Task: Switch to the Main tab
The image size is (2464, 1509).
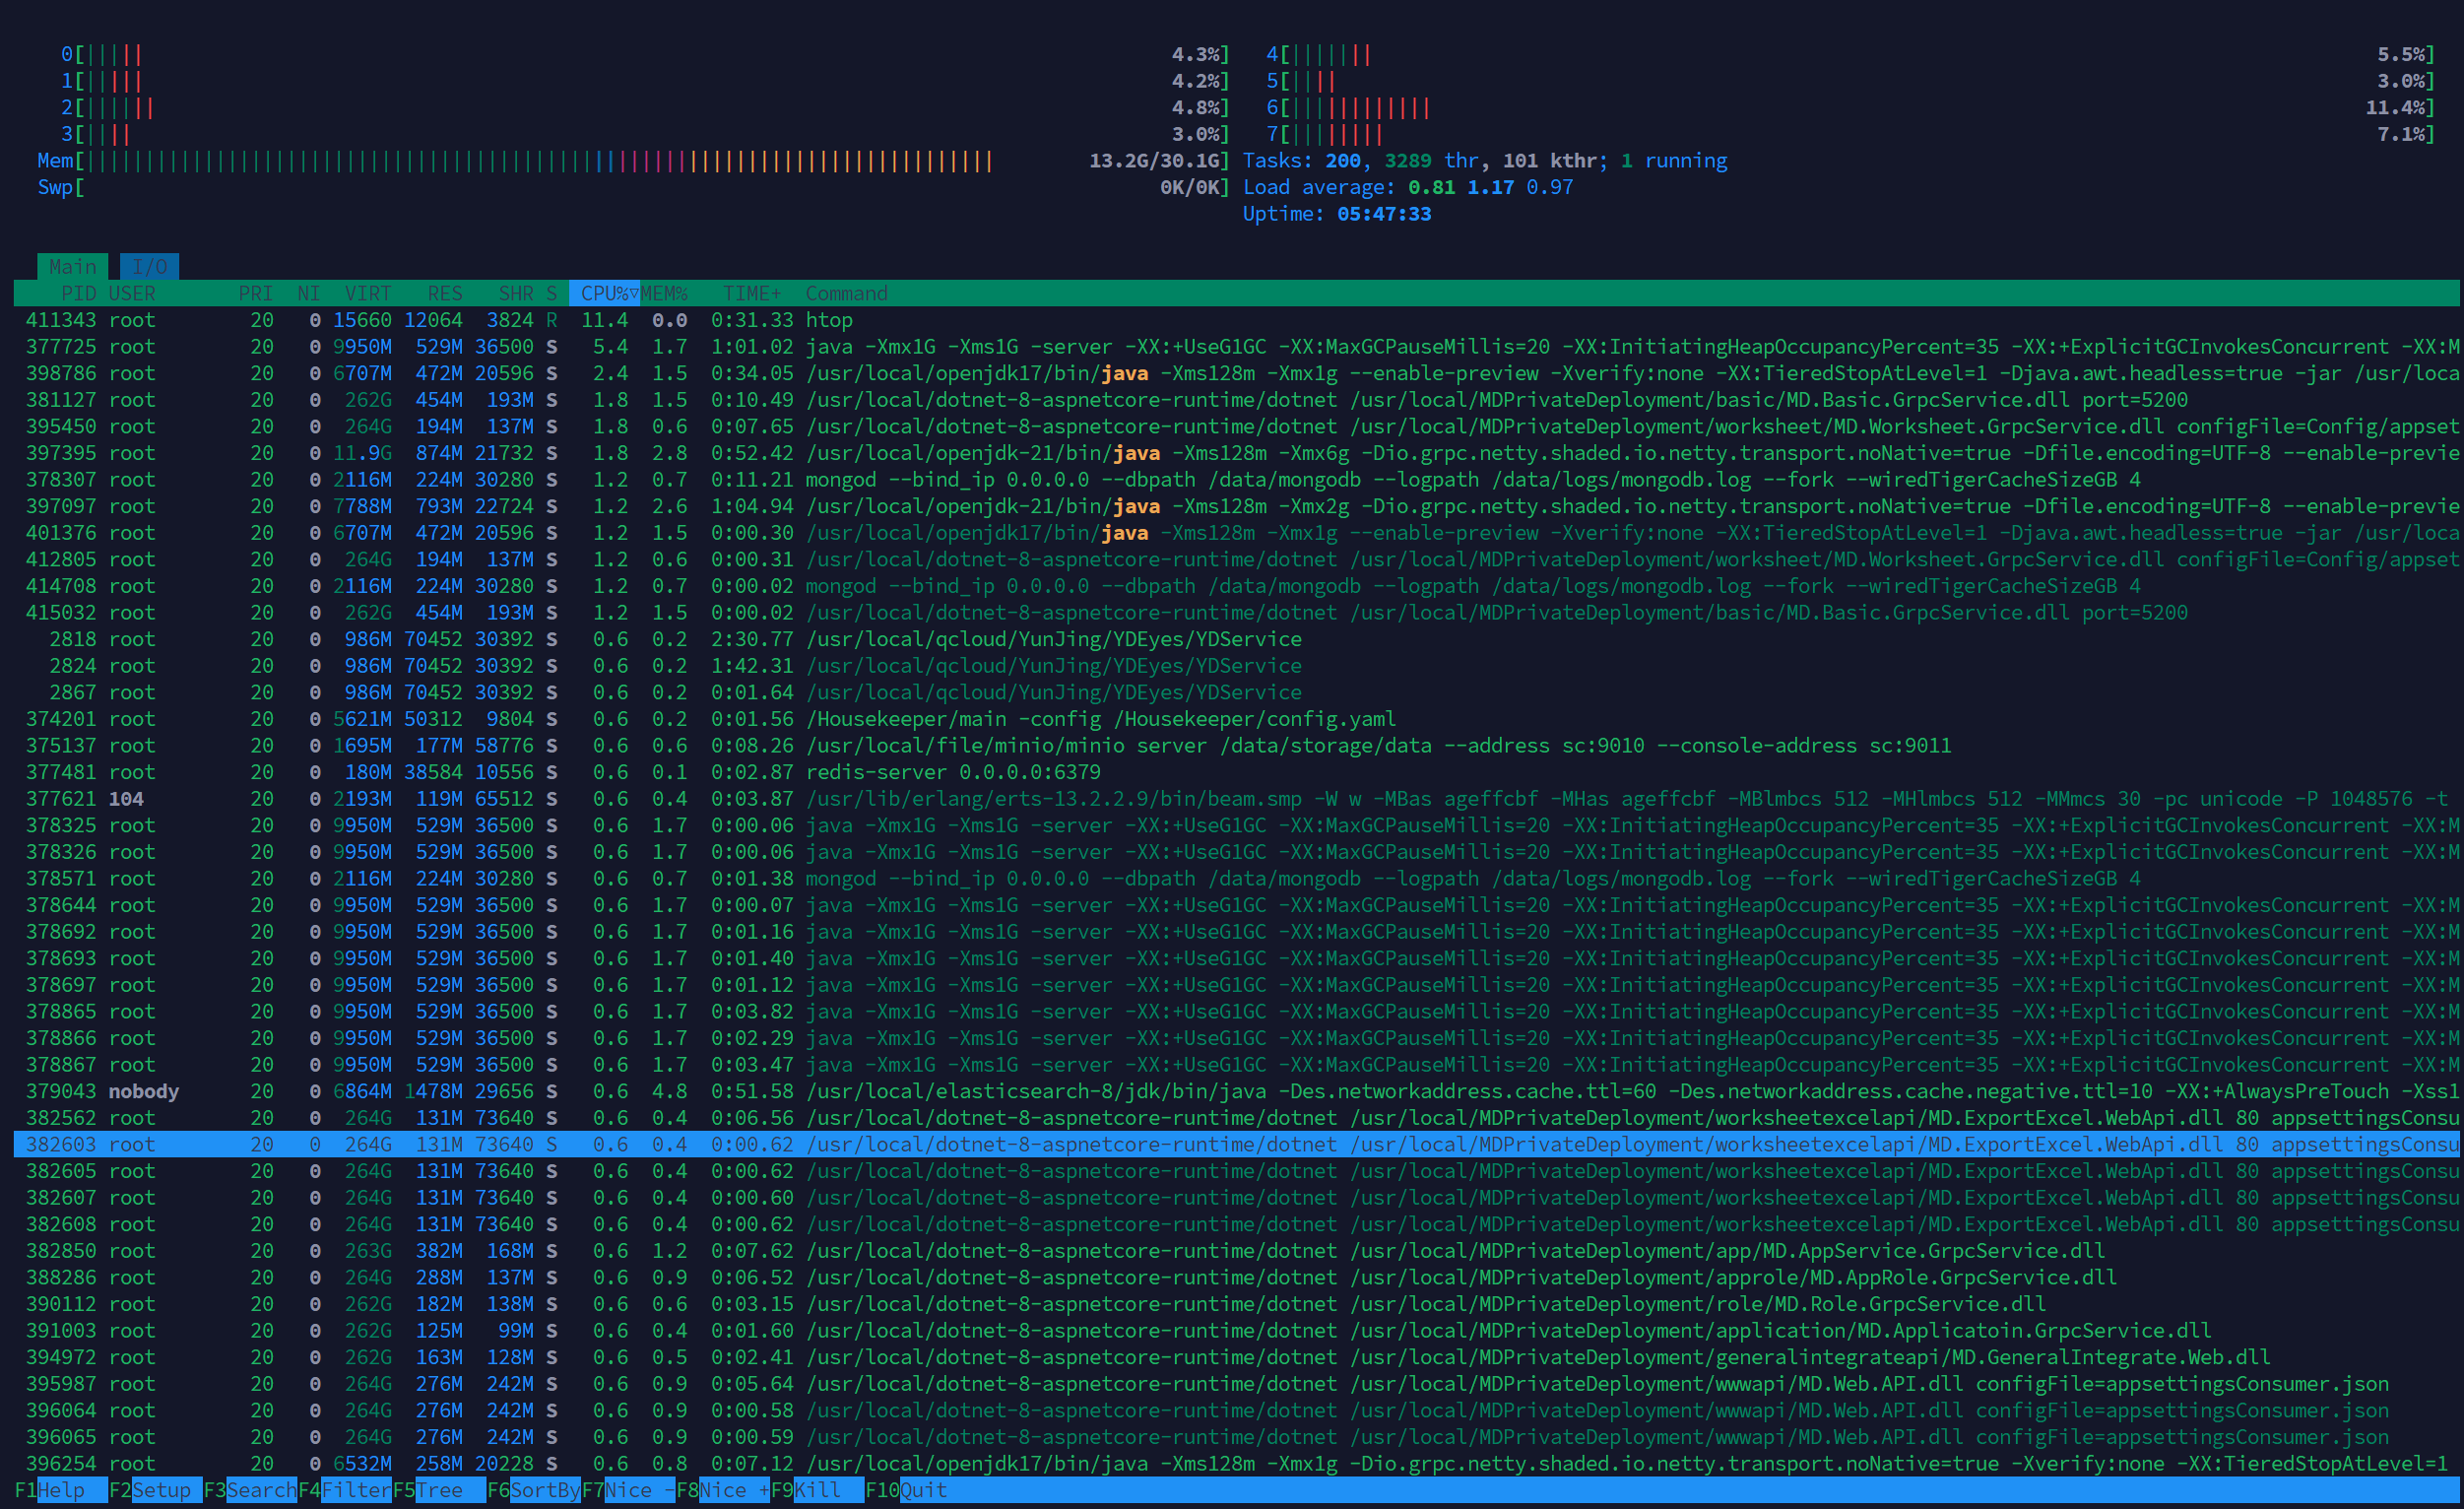Action: 73,267
